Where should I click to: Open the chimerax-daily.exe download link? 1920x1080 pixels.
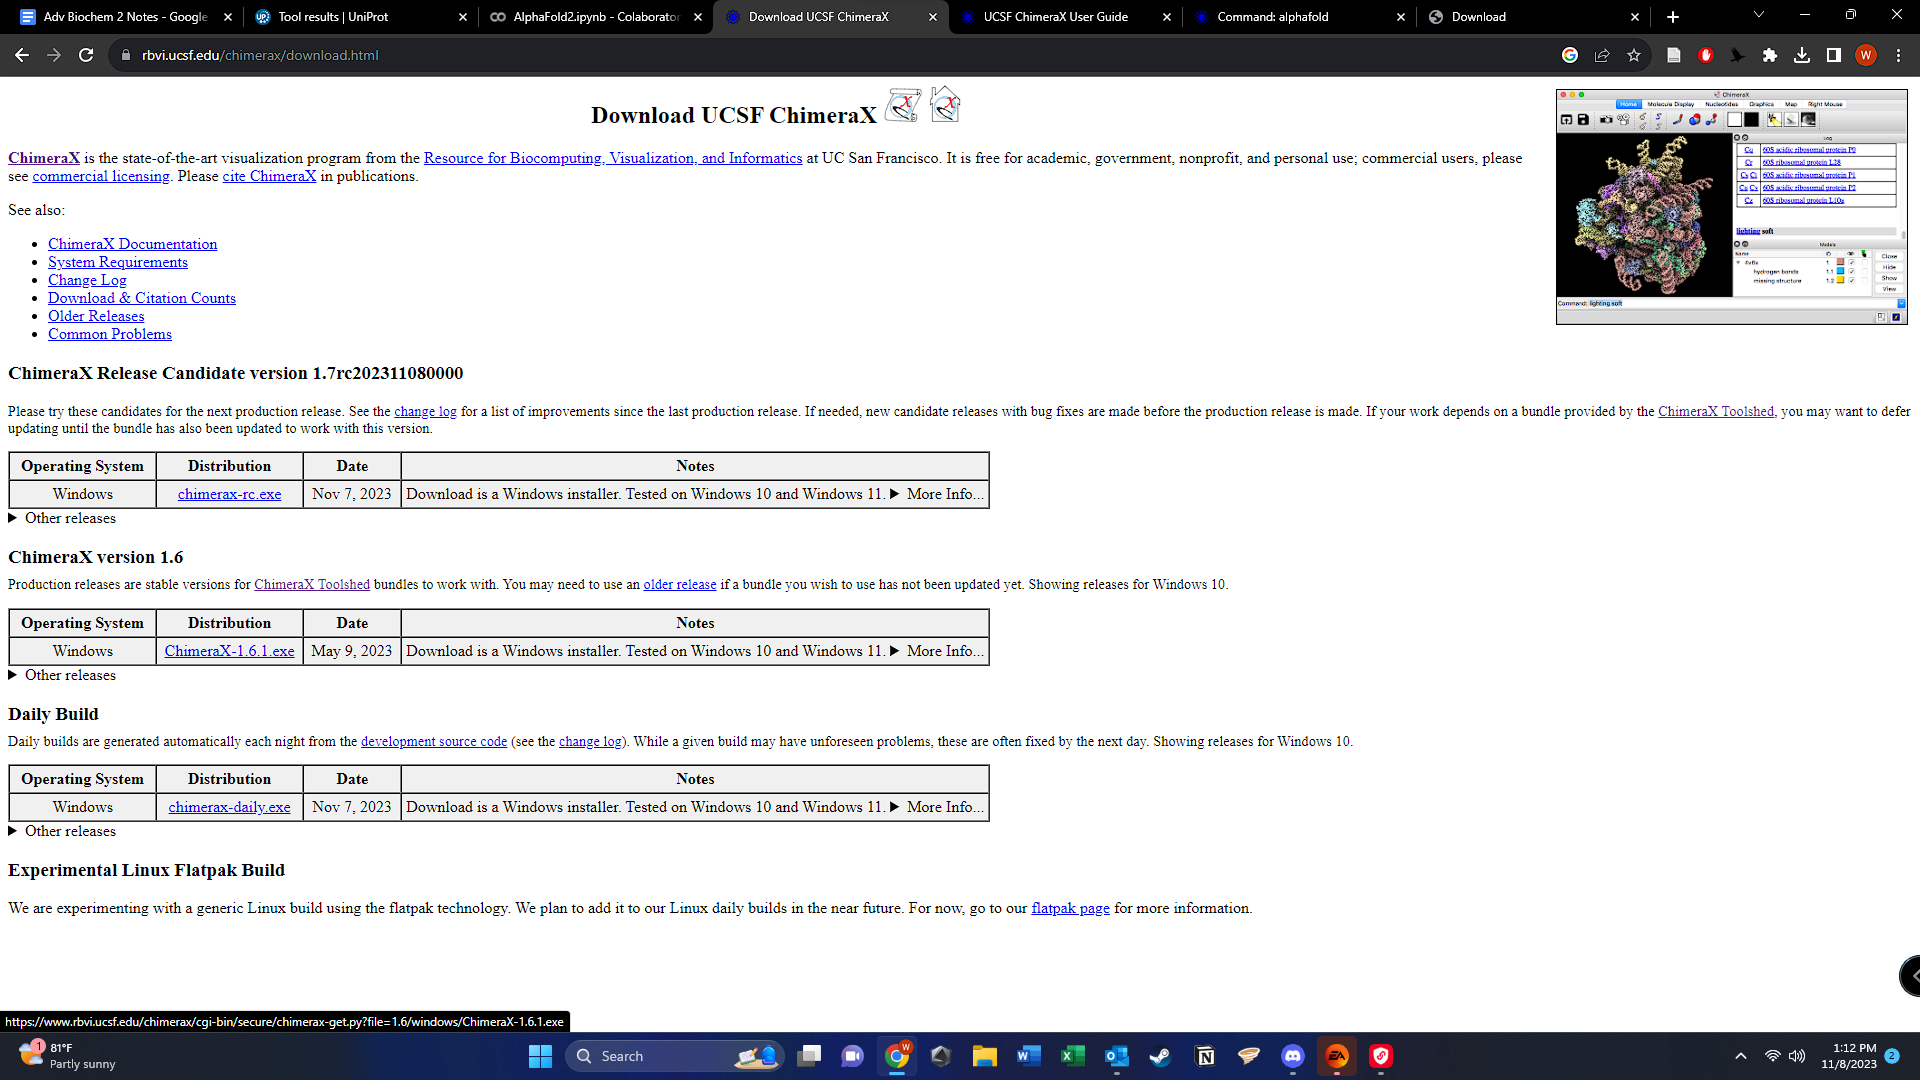(x=229, y=807)
